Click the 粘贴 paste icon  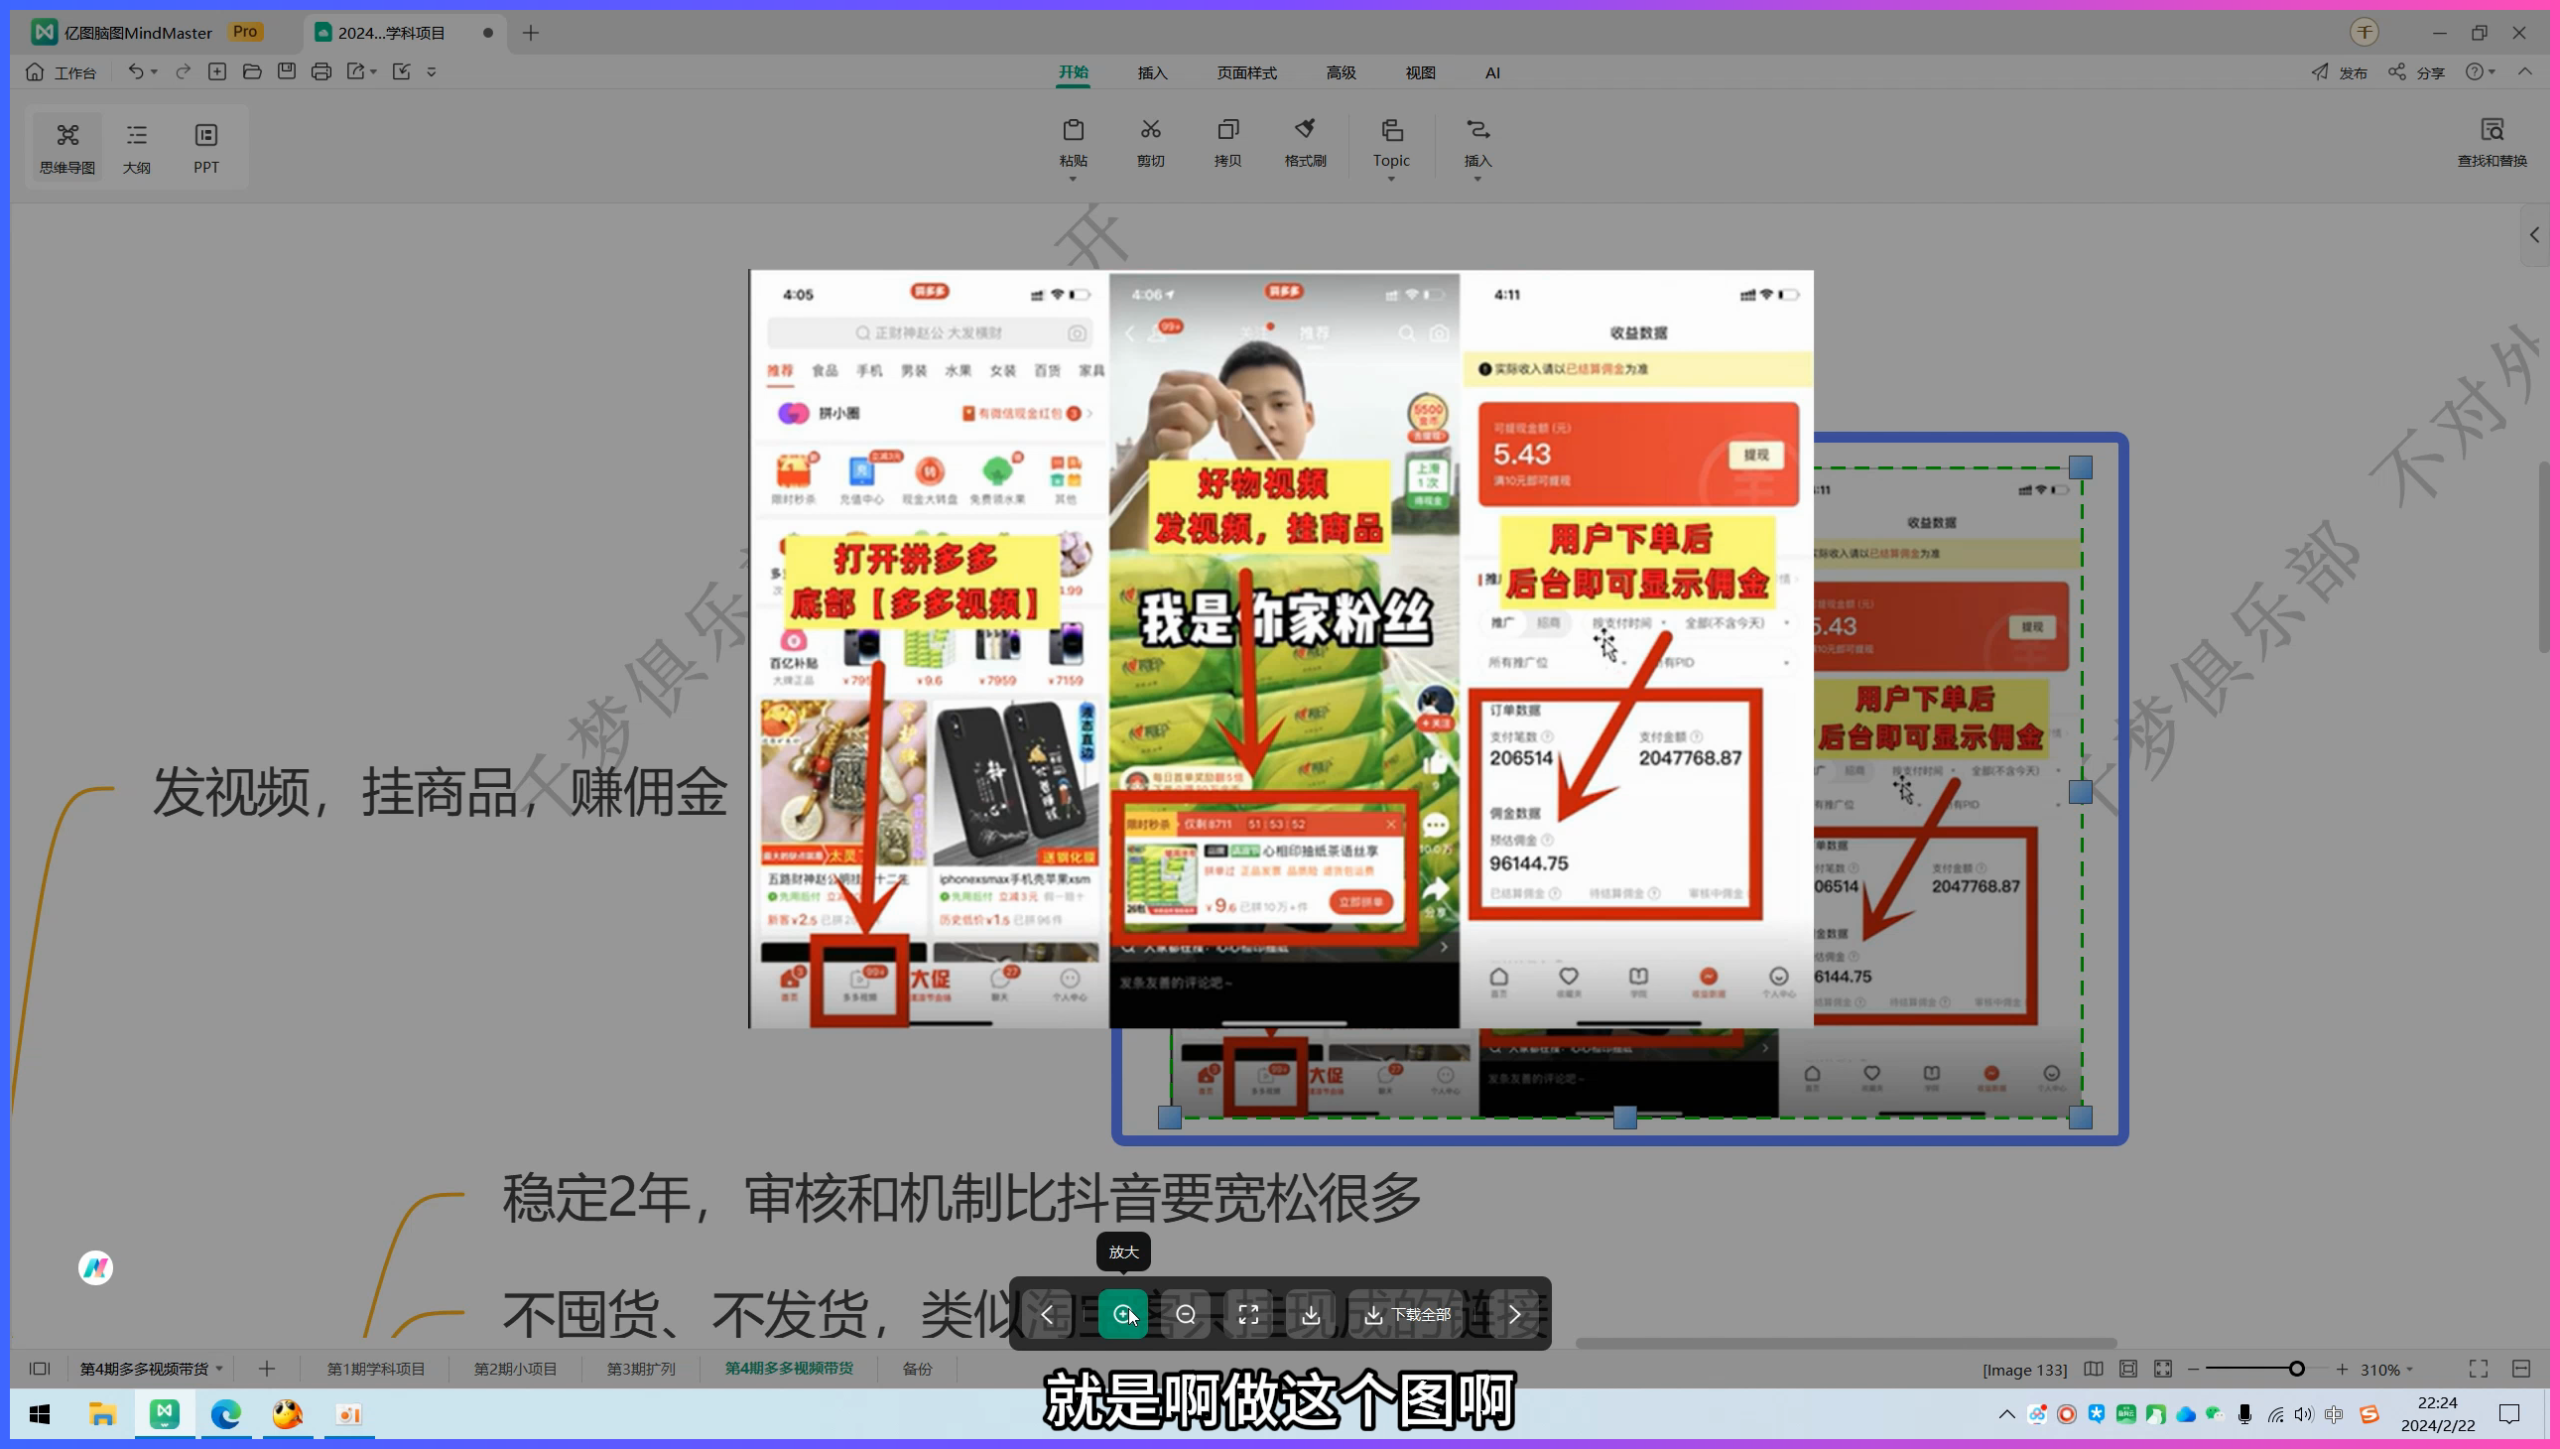(1073, 130)
